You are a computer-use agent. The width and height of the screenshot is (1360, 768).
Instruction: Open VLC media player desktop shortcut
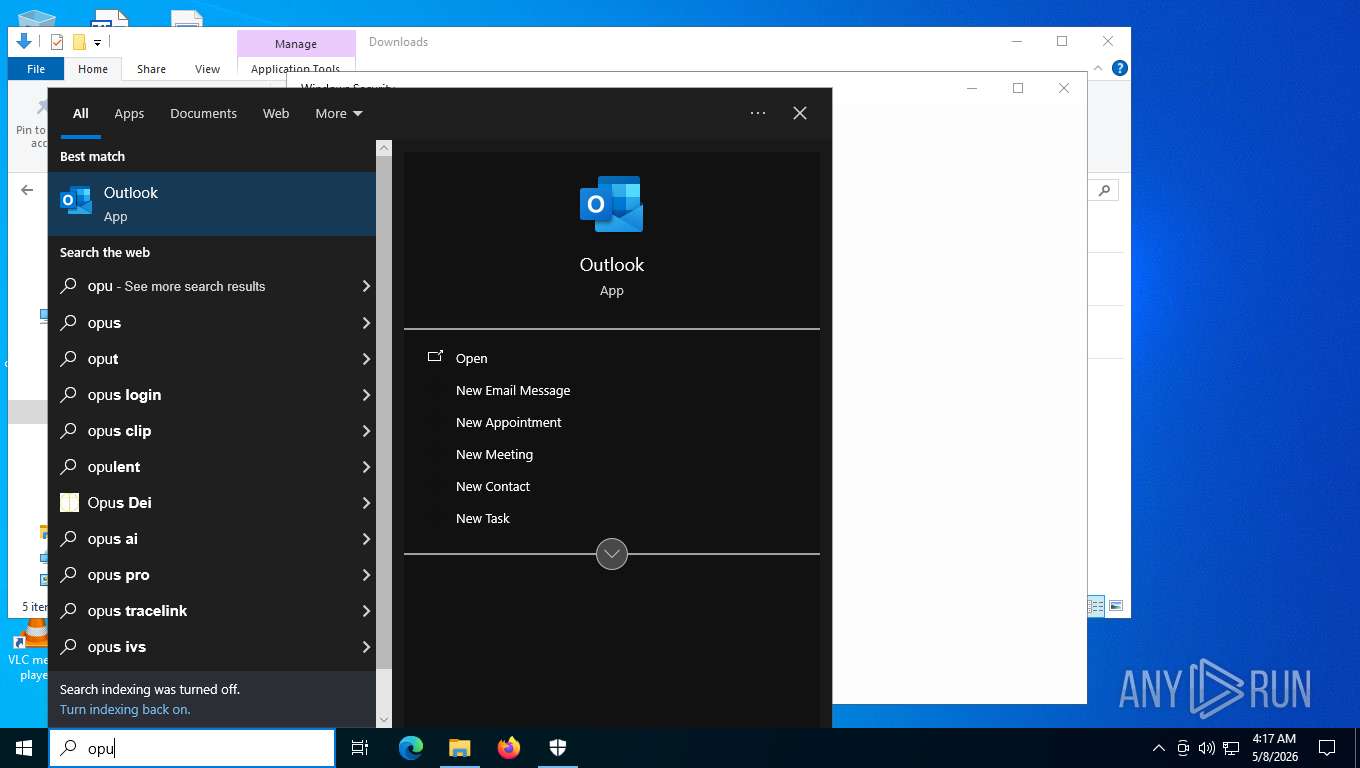pos(32,650)
